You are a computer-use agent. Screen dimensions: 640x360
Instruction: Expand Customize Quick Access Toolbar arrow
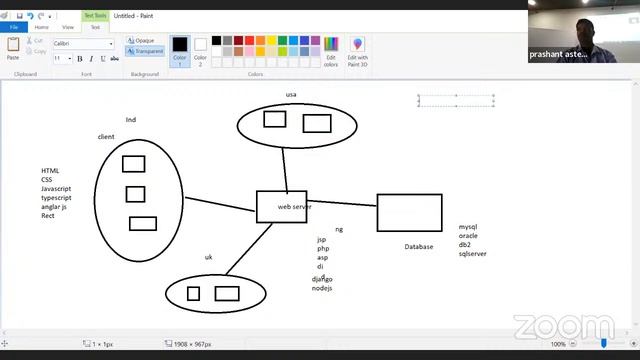click(50, 17)
